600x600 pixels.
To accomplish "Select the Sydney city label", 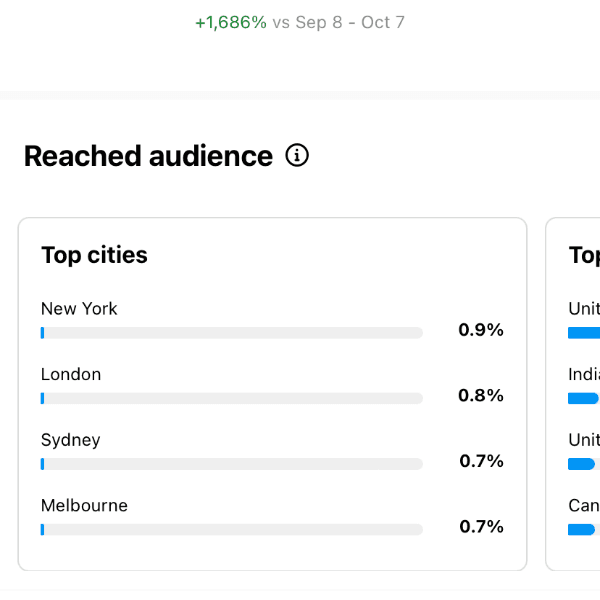I will coord(71,440).
